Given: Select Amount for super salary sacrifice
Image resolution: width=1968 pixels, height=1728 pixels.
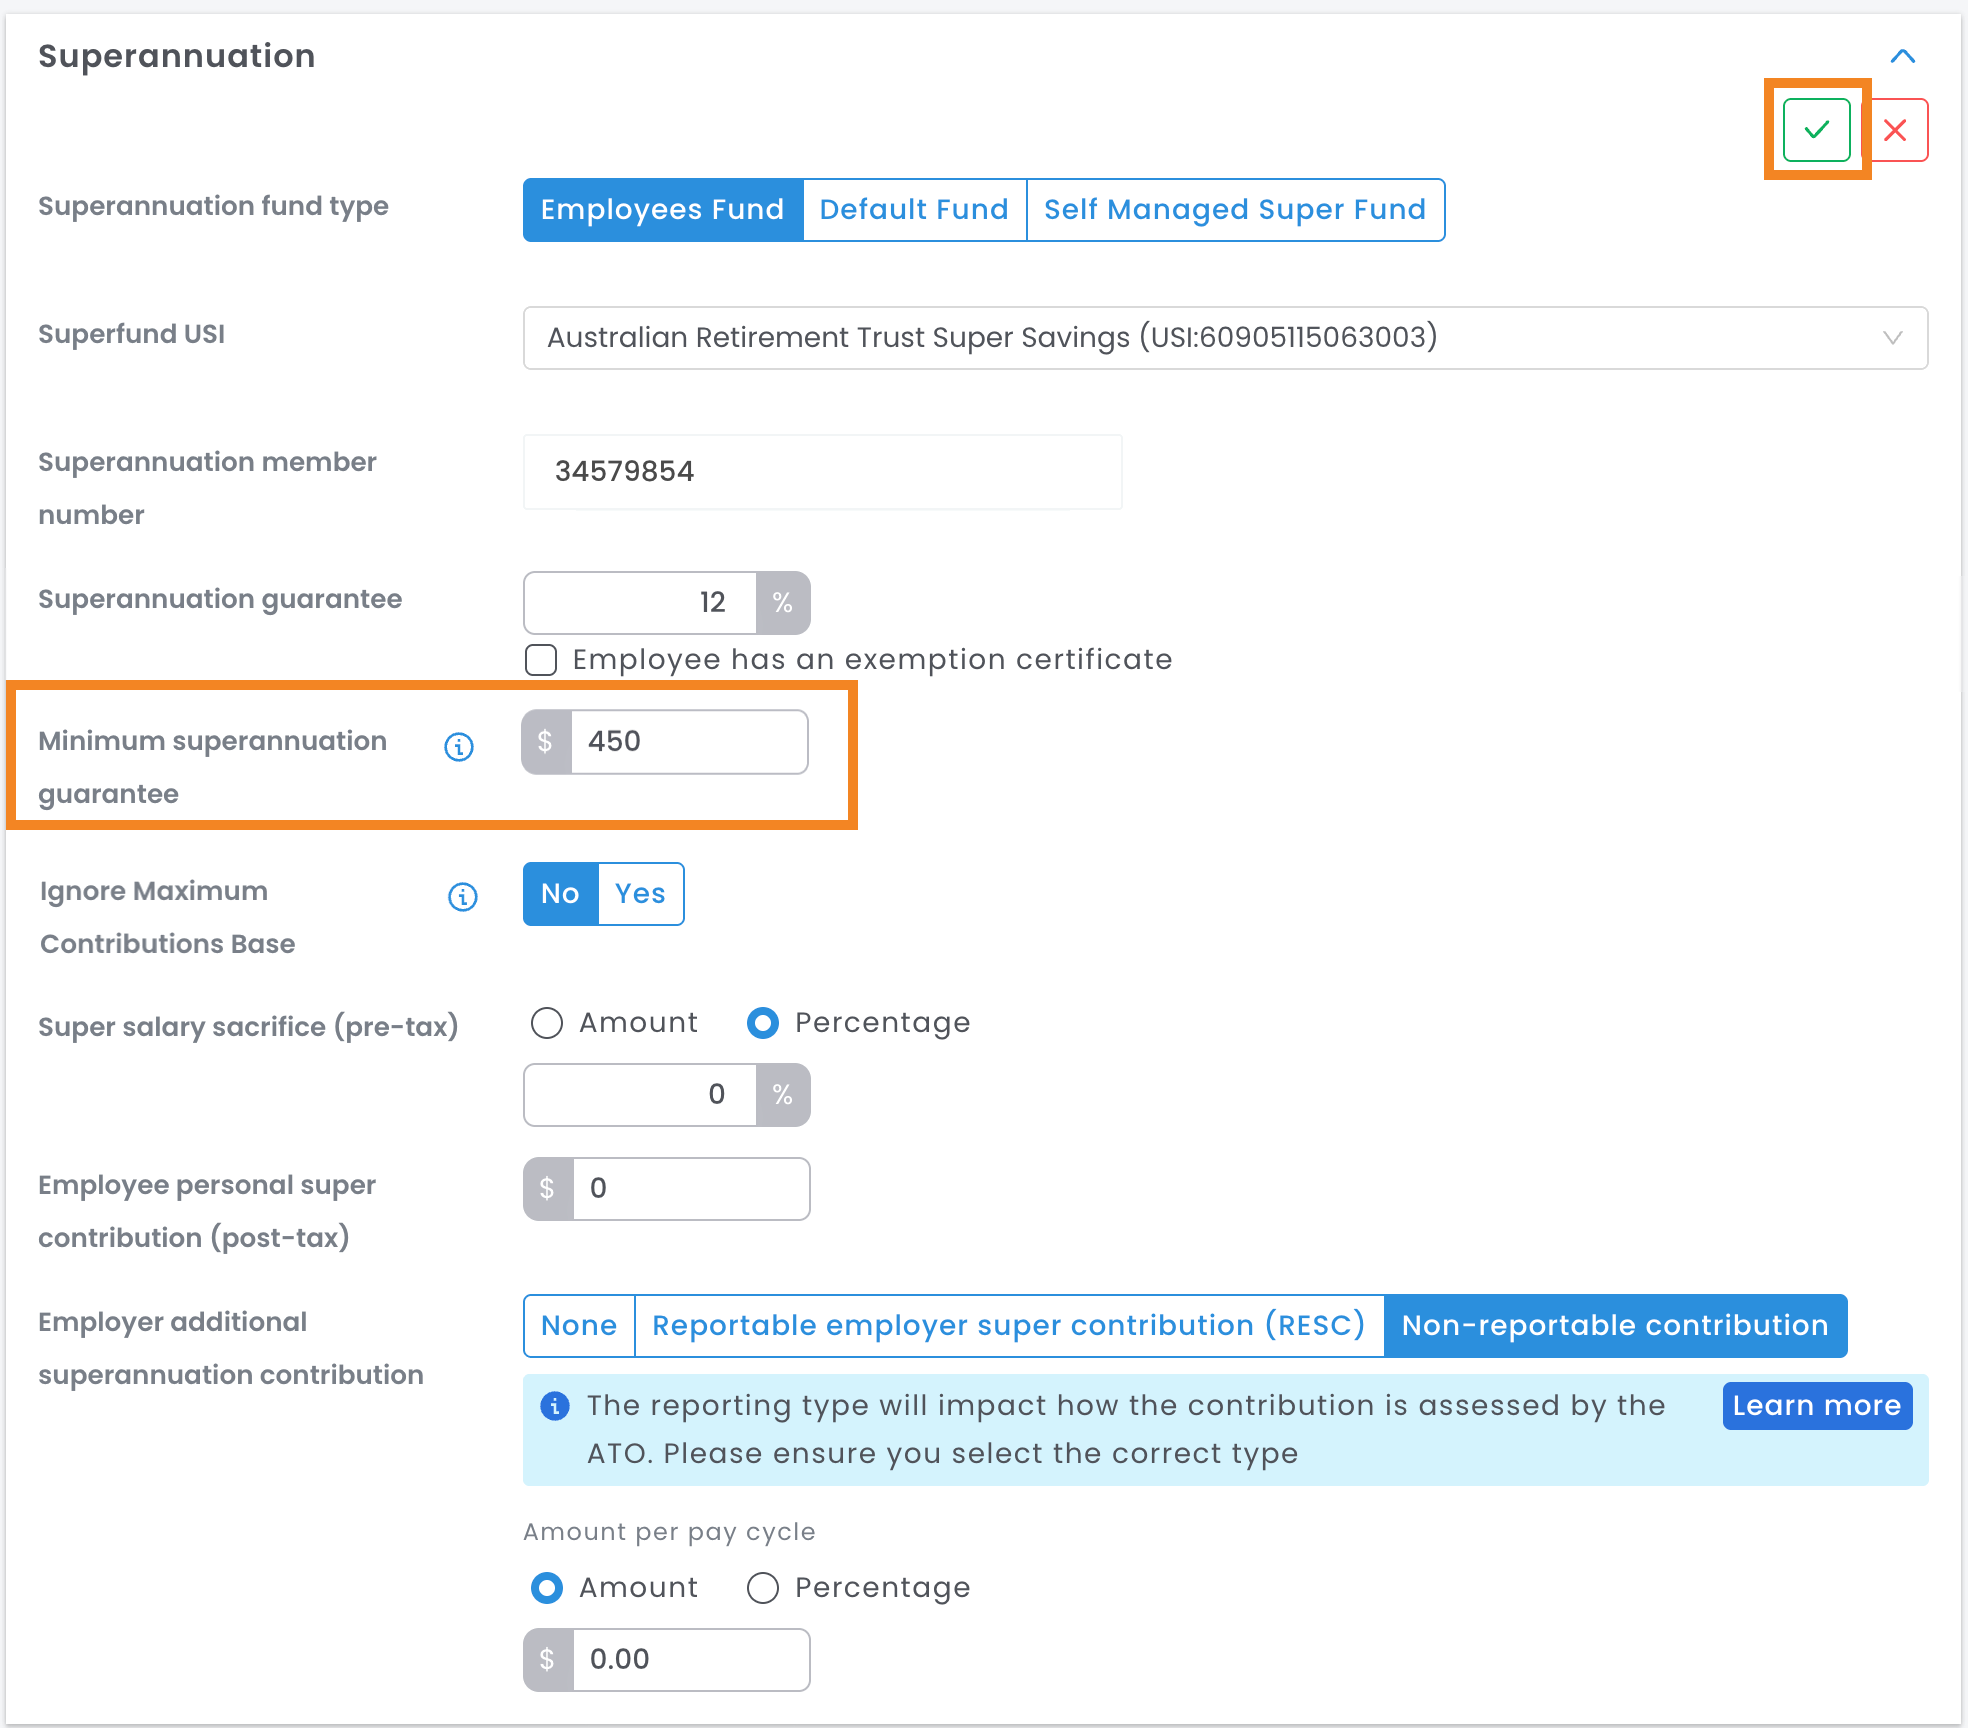Looking at the screenshot, I should (x=547, y=1023).
